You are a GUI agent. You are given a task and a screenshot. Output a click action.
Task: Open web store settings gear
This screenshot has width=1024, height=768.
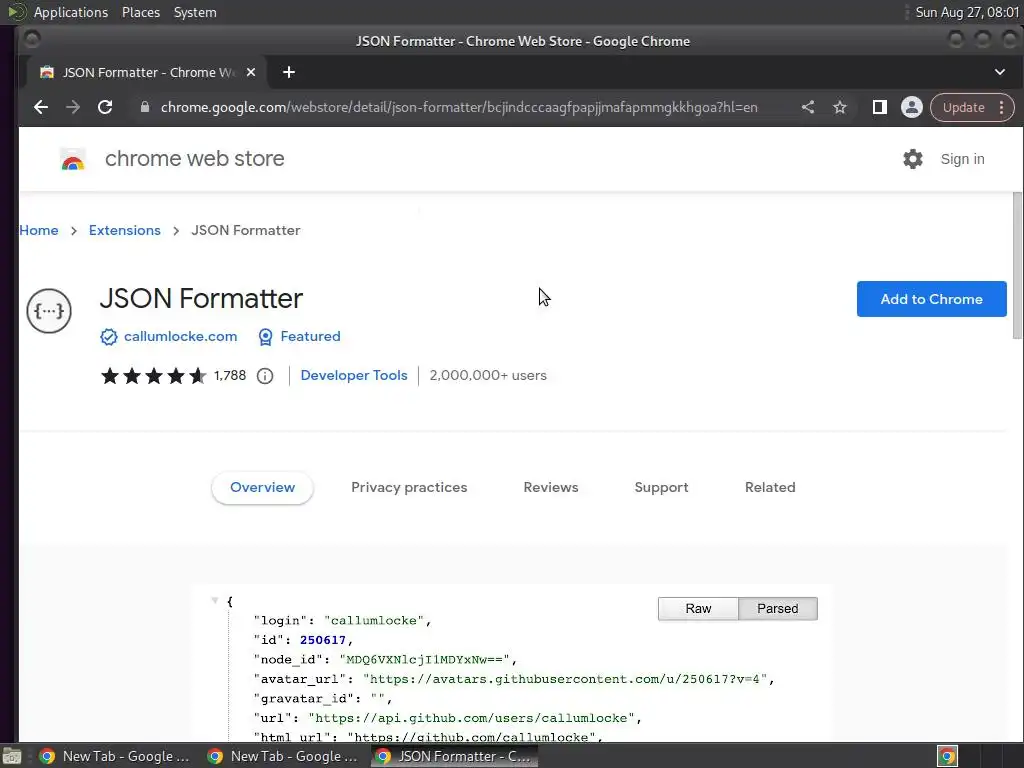tap(912, 159)
